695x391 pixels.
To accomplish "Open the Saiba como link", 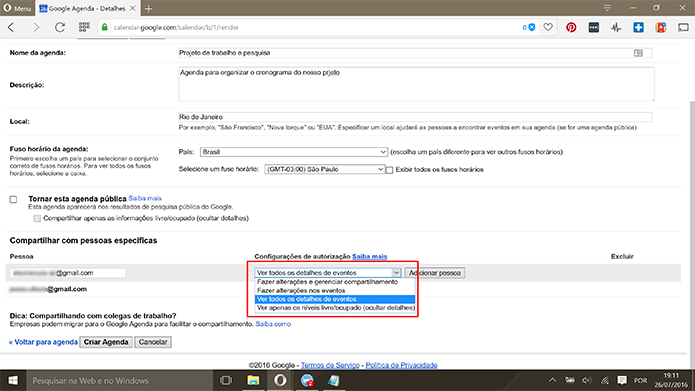I will (273, 324).
